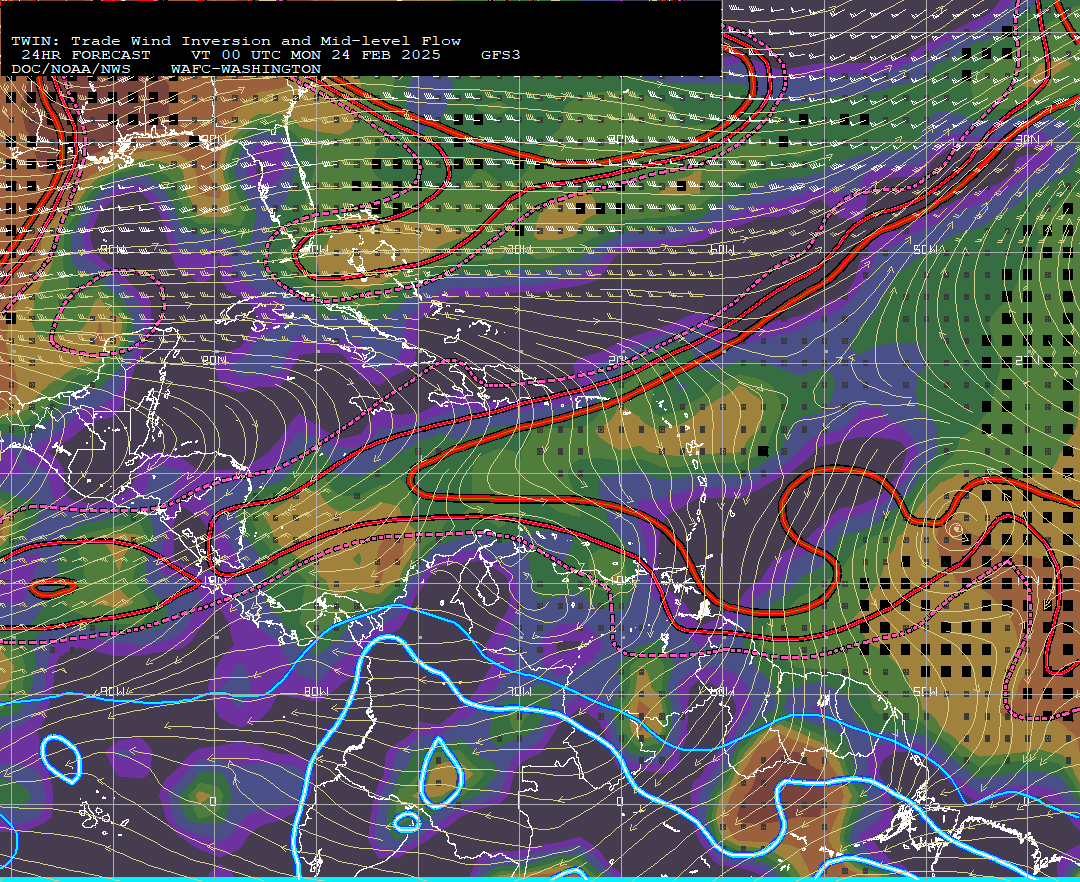Screen dimensions: 1080x882
Task: Click the '24HR FORECAST' text in header
Action: (x=85, y=55)
